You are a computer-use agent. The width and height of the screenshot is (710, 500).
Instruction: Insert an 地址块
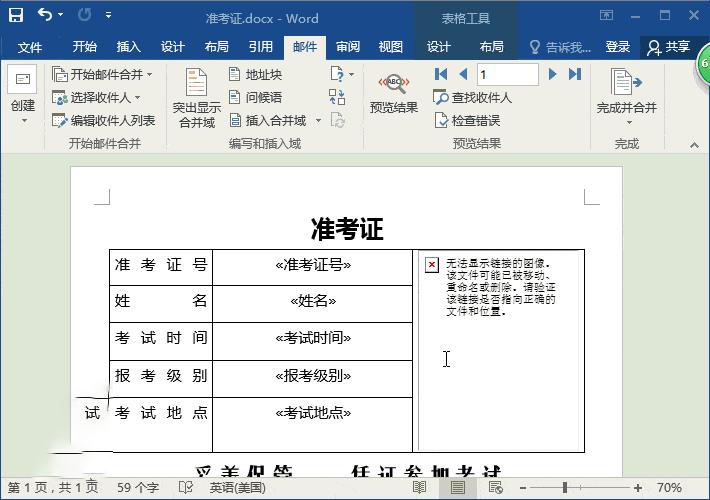click(255, 74)
